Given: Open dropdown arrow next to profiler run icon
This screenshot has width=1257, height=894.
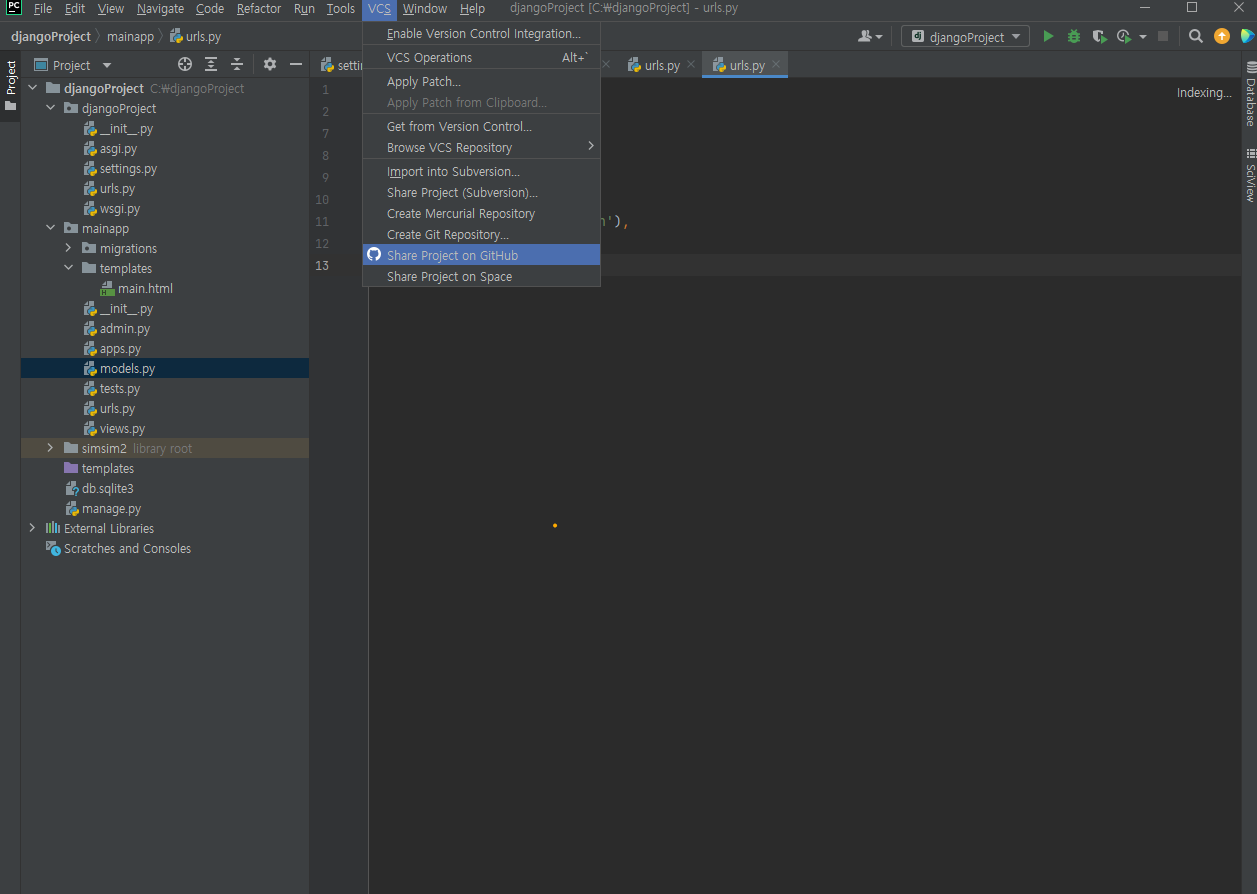Looking at the screenshot, I should (x=1143, y=37).
